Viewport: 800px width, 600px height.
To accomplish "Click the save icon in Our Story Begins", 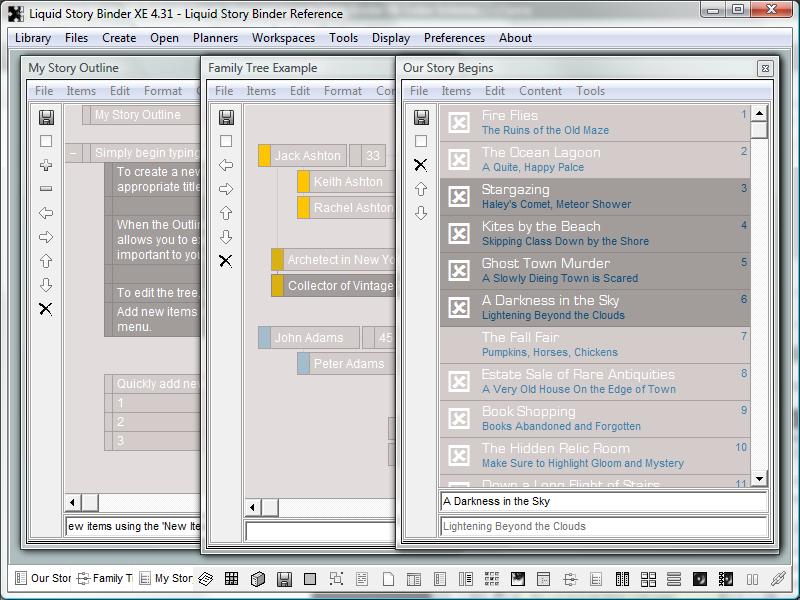I will click(x=421, y=118).
